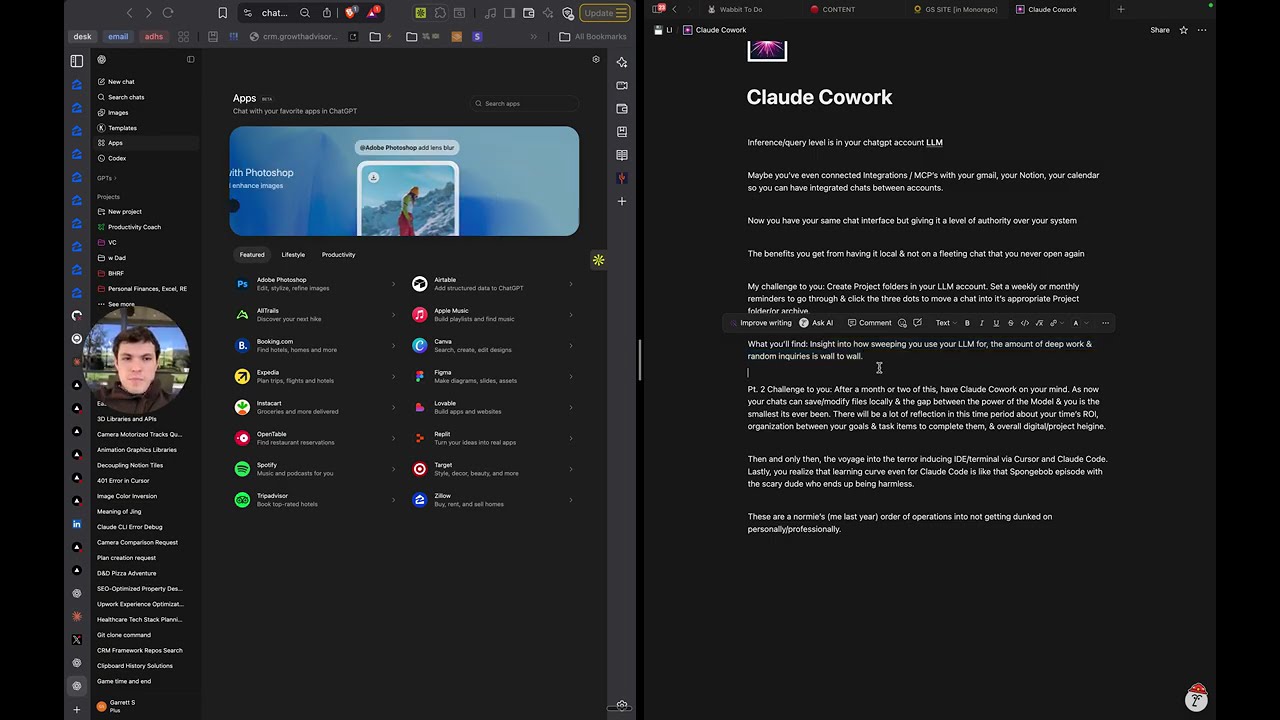Viewport: 1280px width, 720px height.
Task: Click Share in the Notion window
Action: click(x=1160, y=30)
